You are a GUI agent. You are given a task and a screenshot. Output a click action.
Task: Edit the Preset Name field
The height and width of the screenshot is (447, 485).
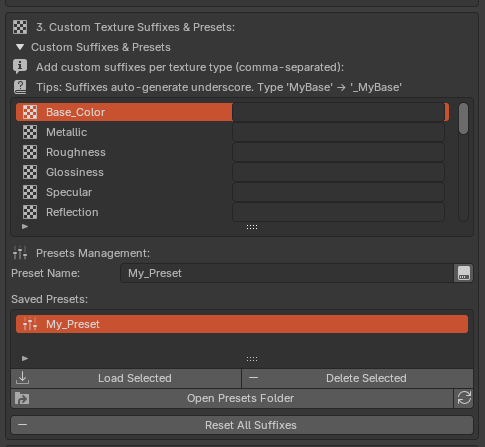tap(287, 273)
